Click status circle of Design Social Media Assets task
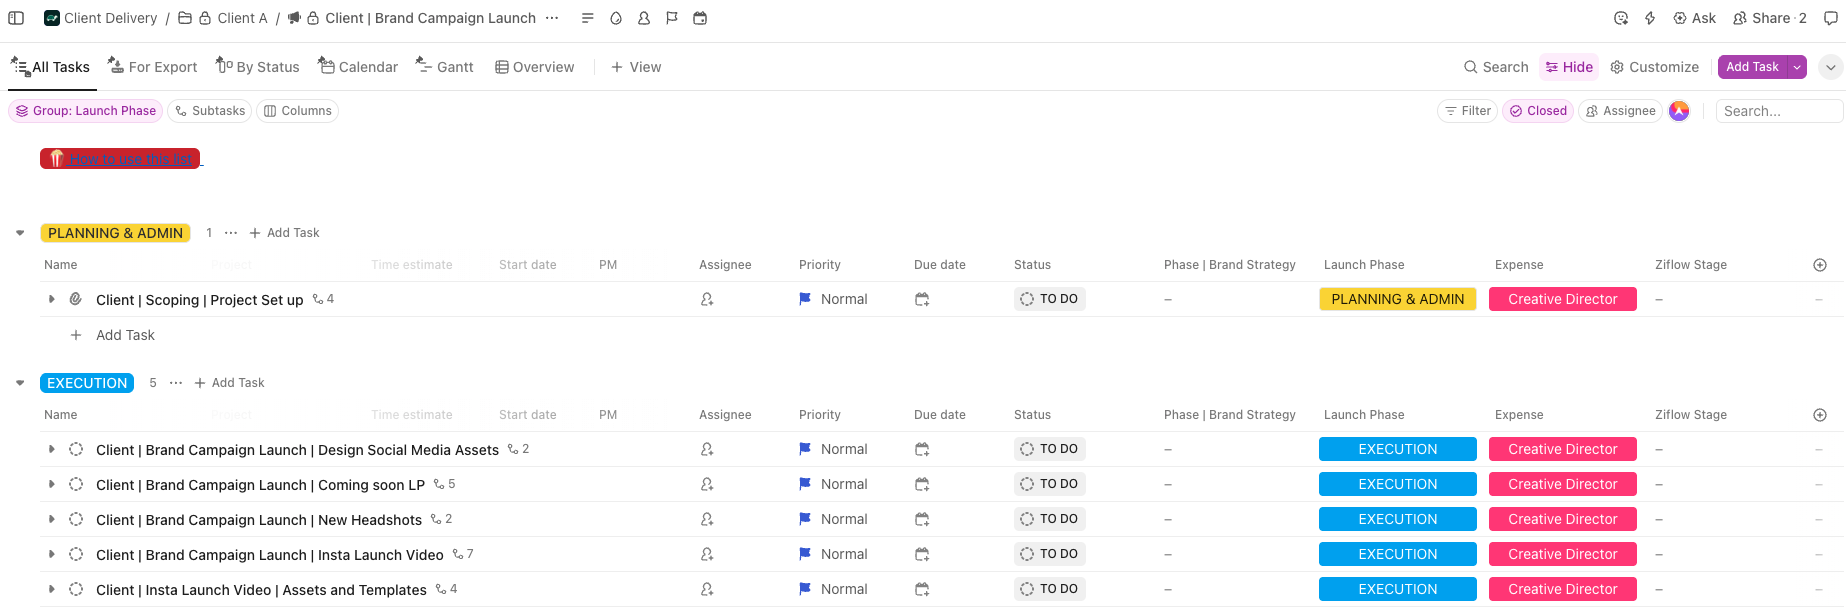 pyautogui.click(x=76, y=450)
